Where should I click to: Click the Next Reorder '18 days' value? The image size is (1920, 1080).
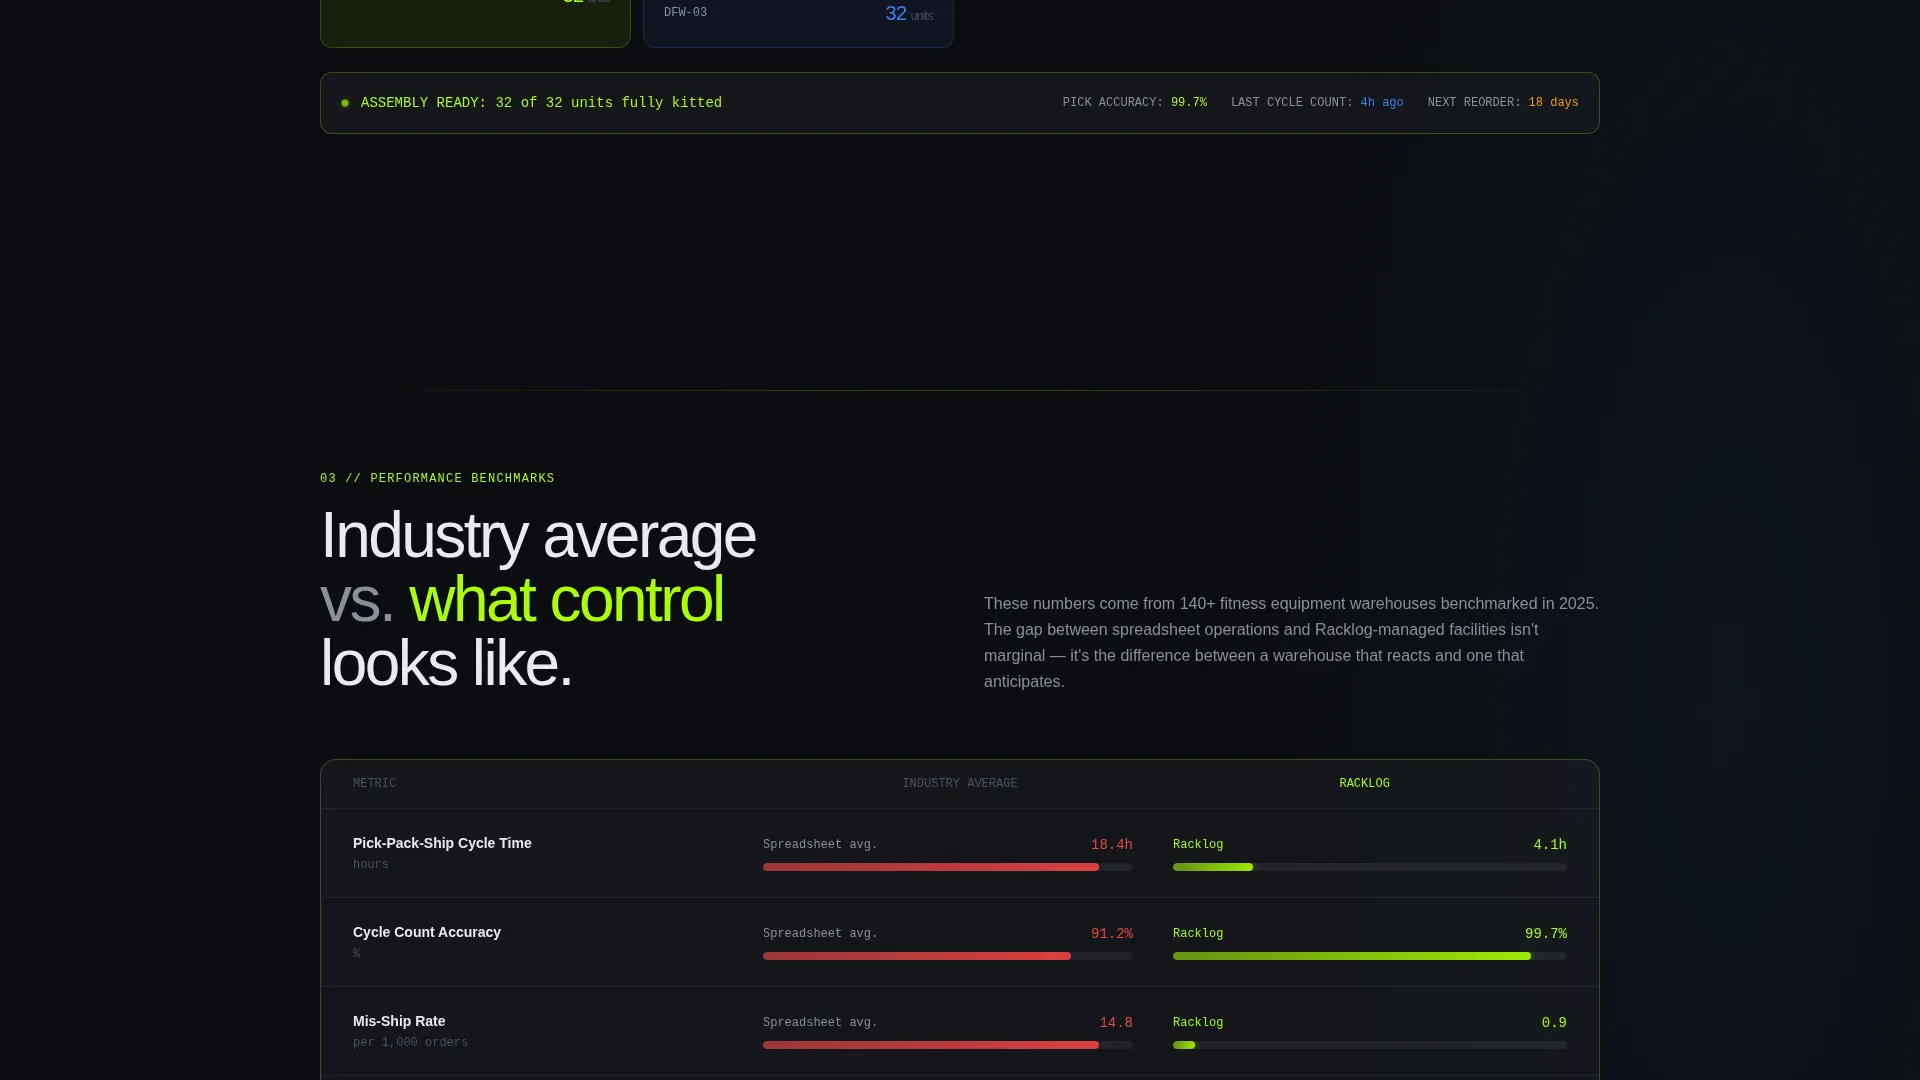[1553, 103]
